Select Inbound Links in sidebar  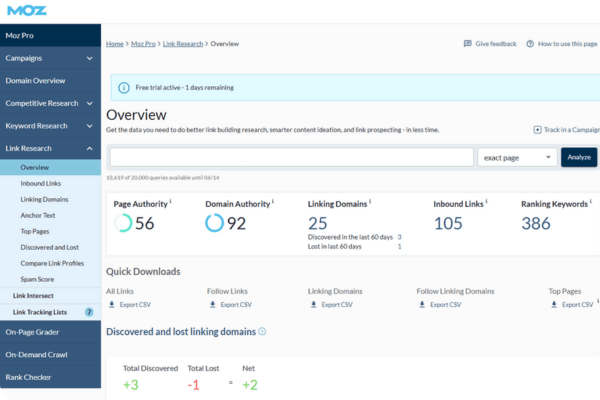(51, 183)
